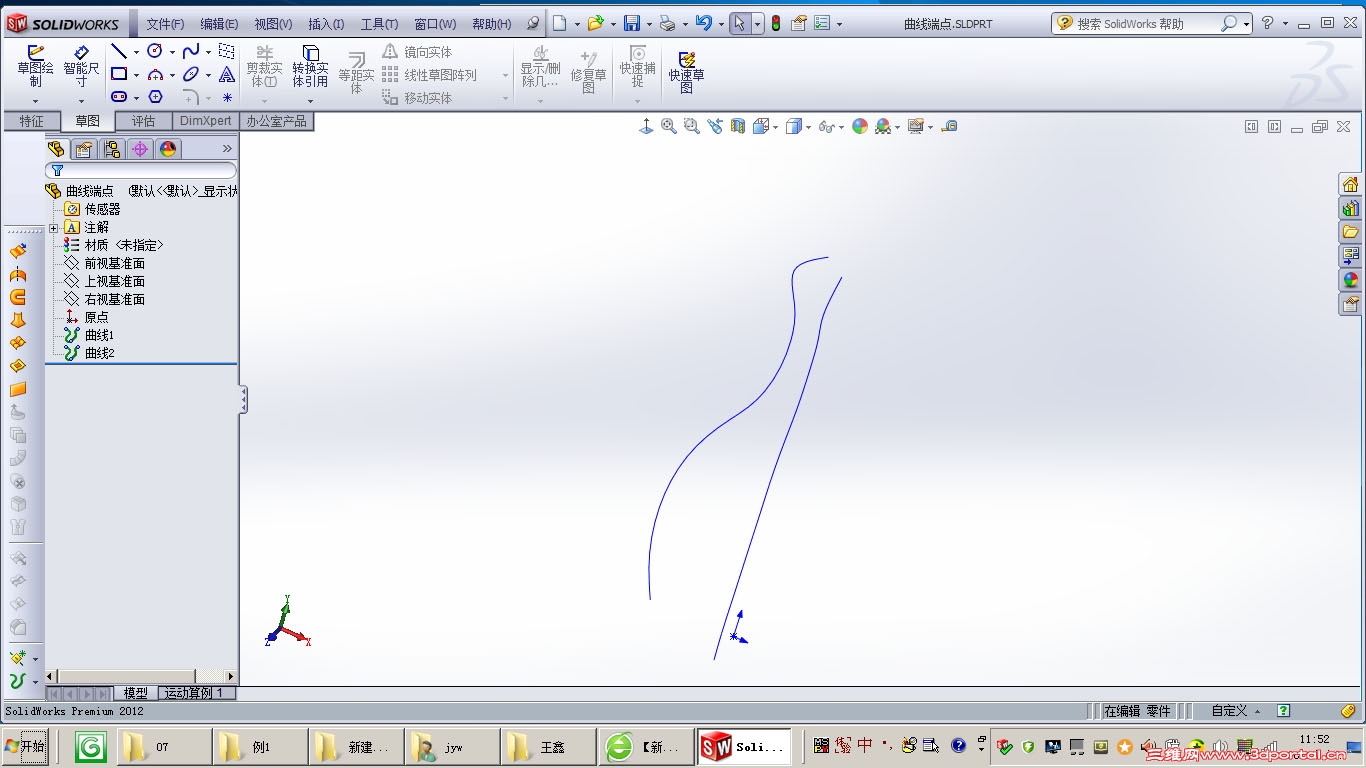The width and height of the screenshot is (1366, 768).
Task: Open the 插入(I) menu
Action: (x=326, y=24)
